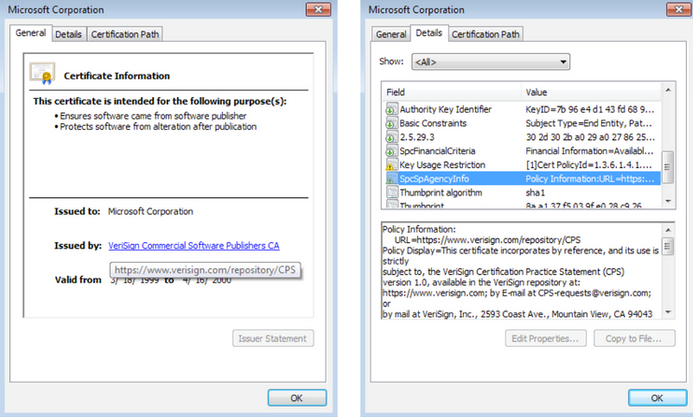Switch to General tab in the field list dialog
Screen dimensions: 693x417
point(390,34)
